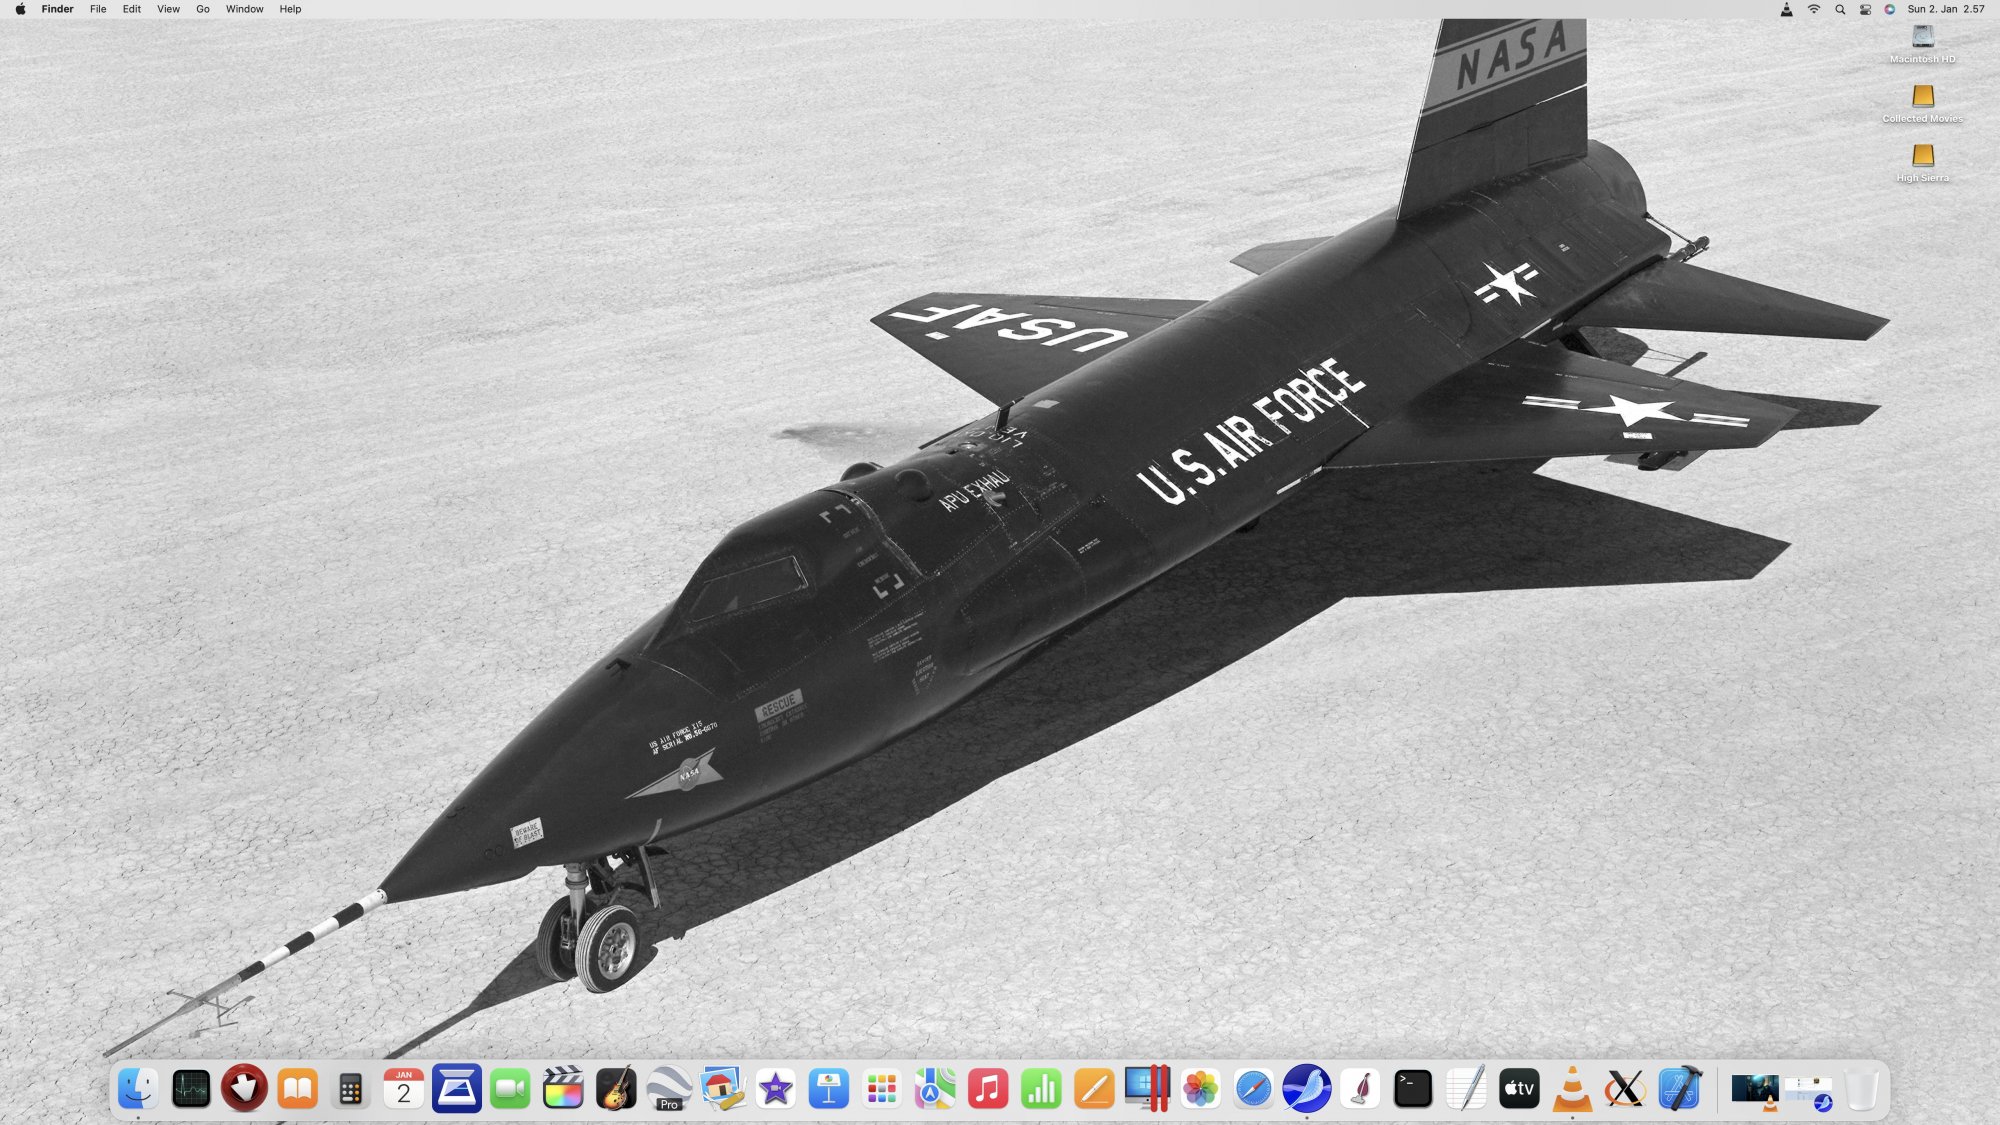Open the Calendar app showing Jan 2
The width and height of the screenshot is (2000, 1125).
[x=403, y=1089]
